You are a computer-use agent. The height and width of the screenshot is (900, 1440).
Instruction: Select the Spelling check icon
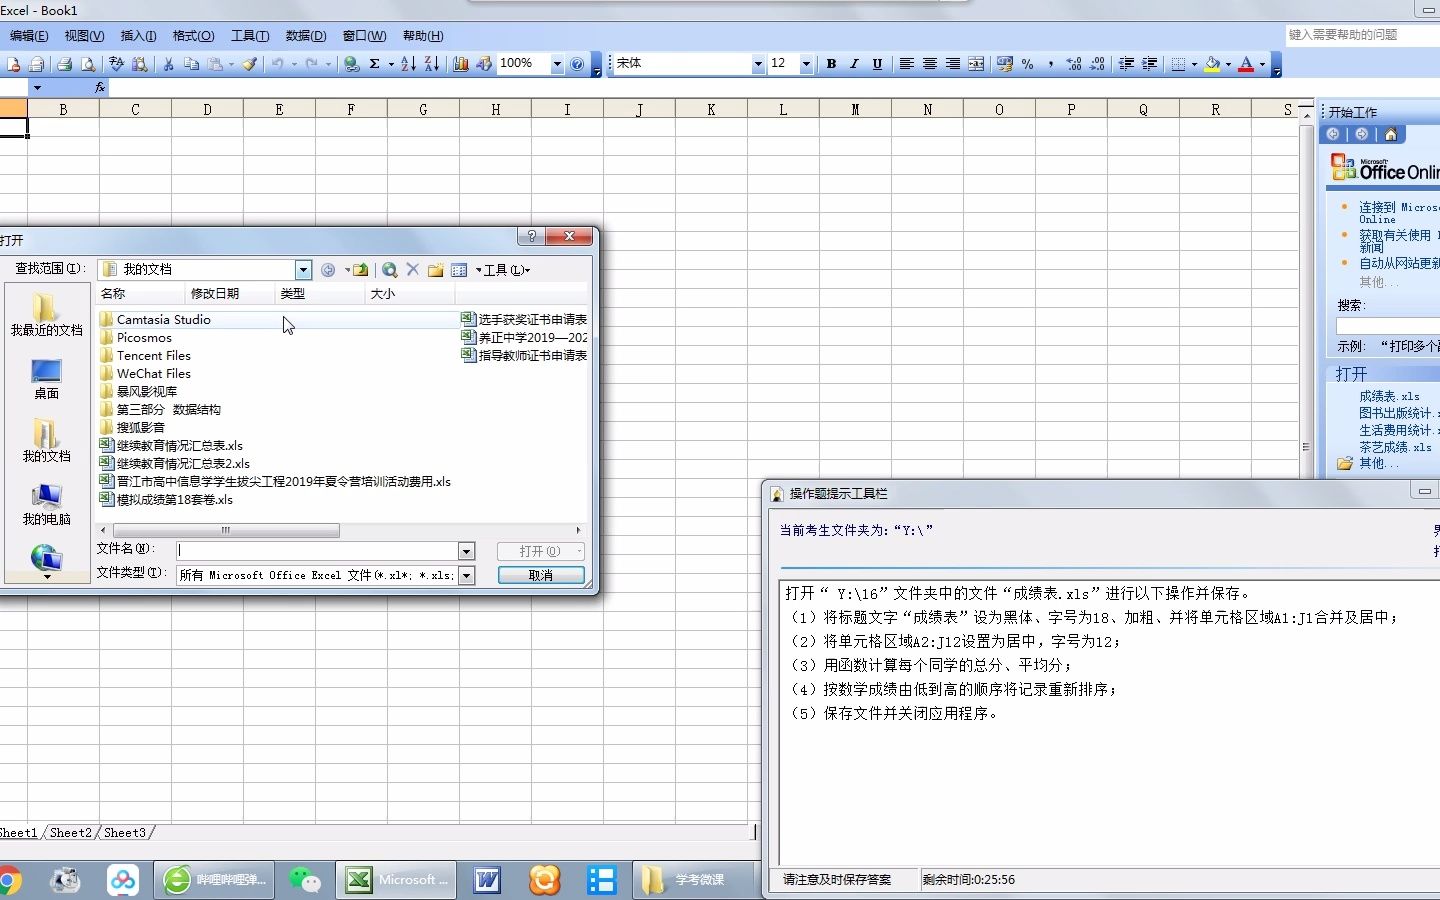(116, 63)
